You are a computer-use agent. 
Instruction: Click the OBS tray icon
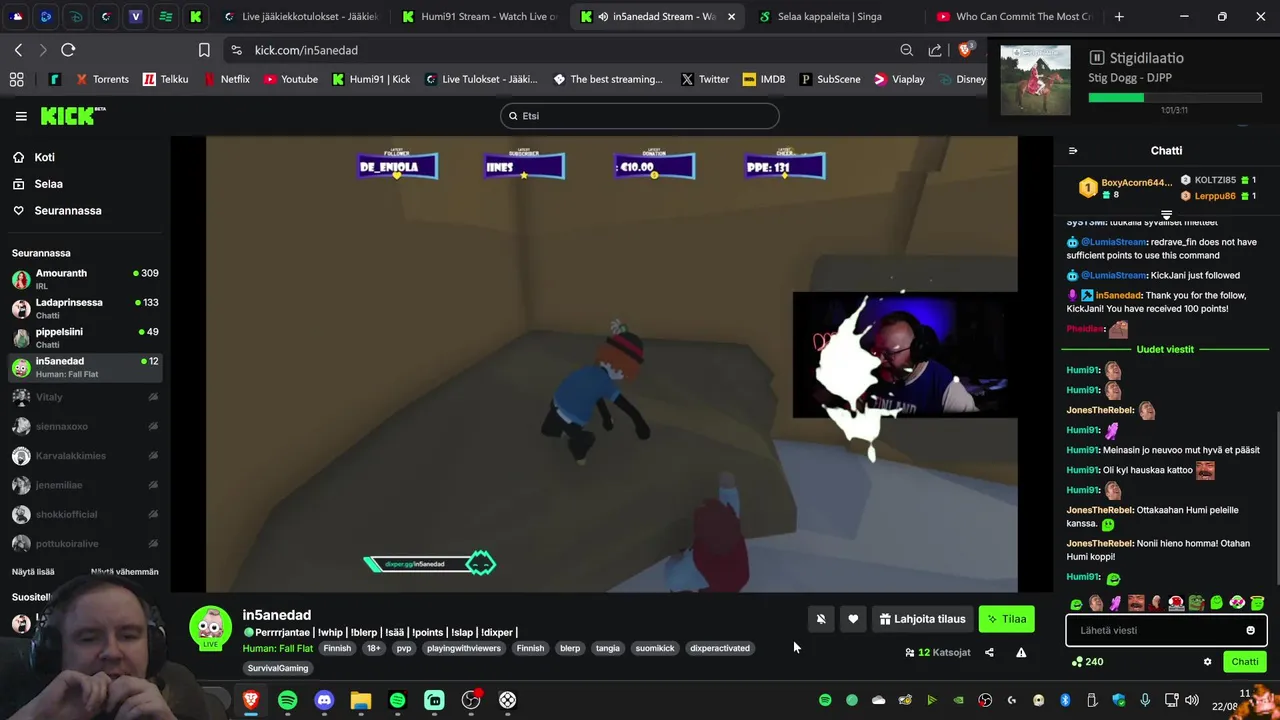click(985, 700)
